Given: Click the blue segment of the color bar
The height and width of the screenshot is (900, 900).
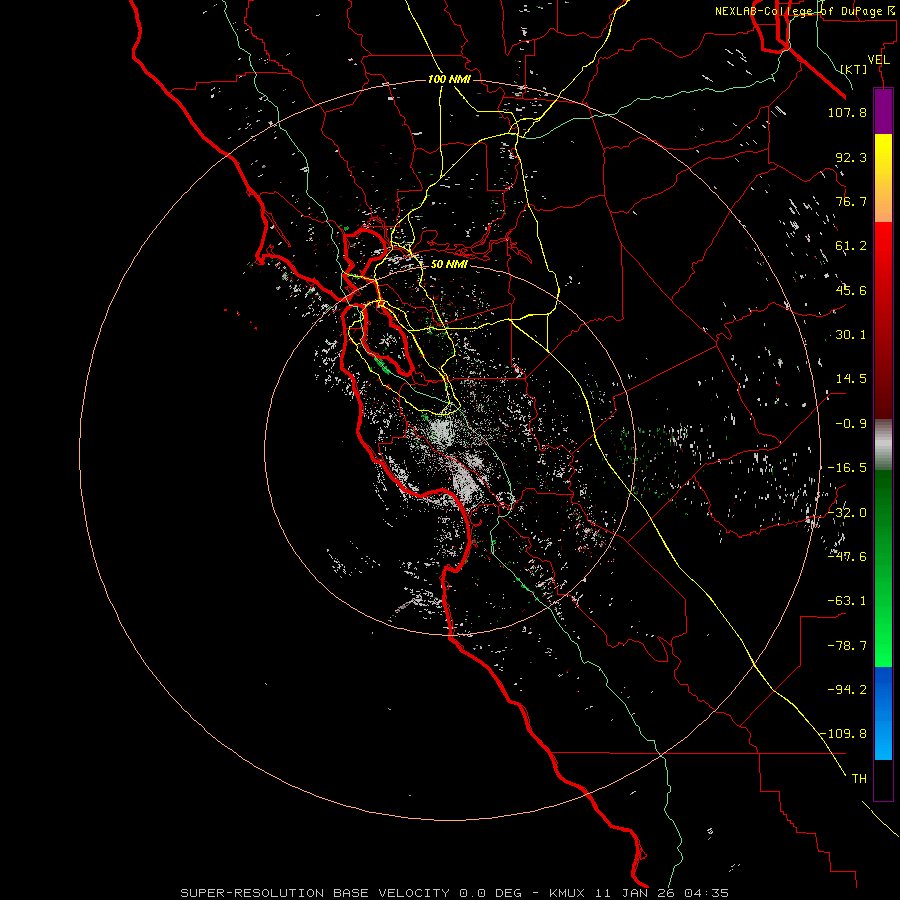Looking at the screenshot, I should (883, 713).
